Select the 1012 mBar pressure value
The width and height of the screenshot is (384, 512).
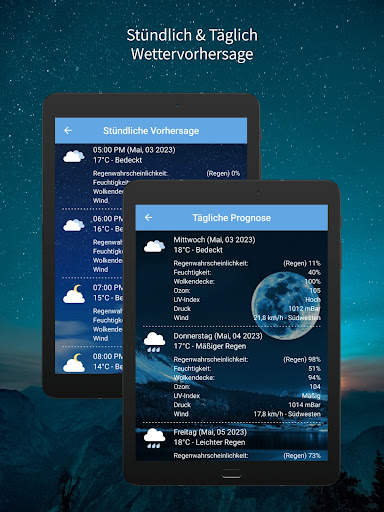tap(304, 308)
